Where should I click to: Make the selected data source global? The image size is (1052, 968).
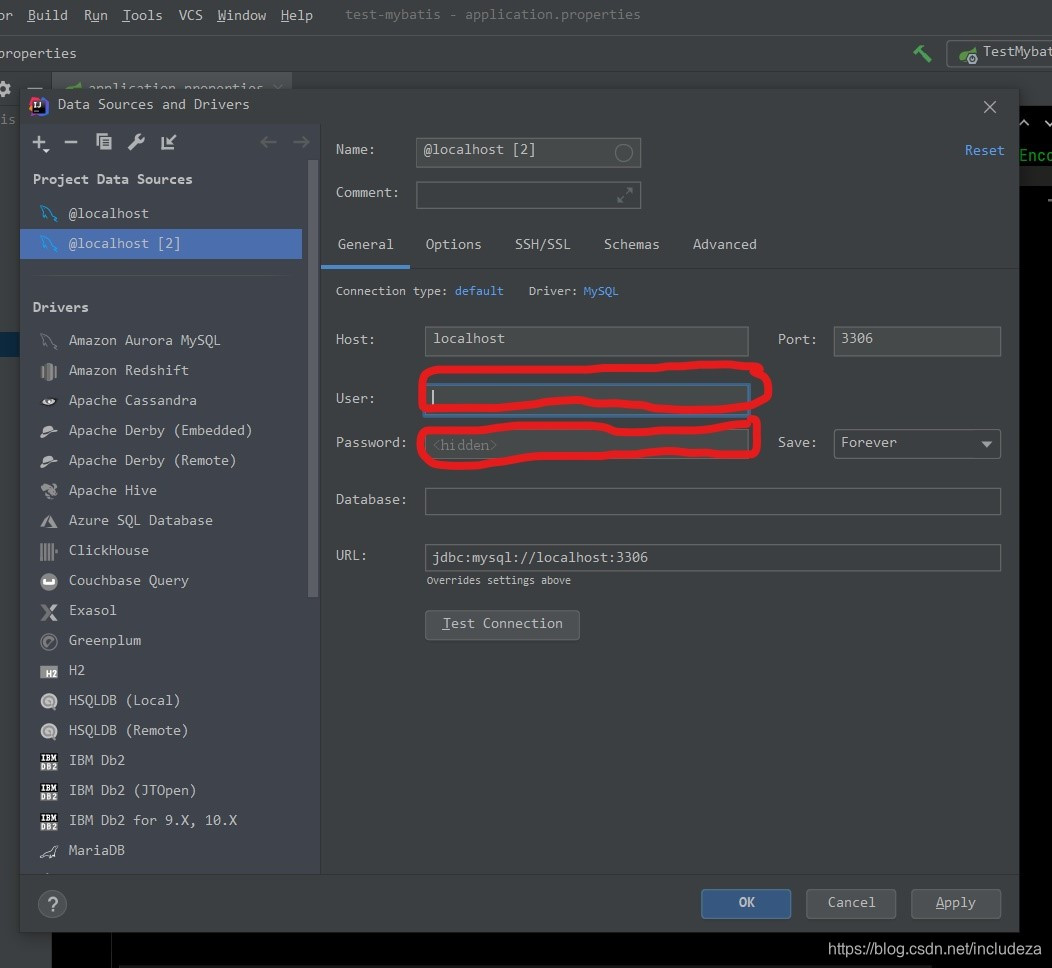point(168,142)
